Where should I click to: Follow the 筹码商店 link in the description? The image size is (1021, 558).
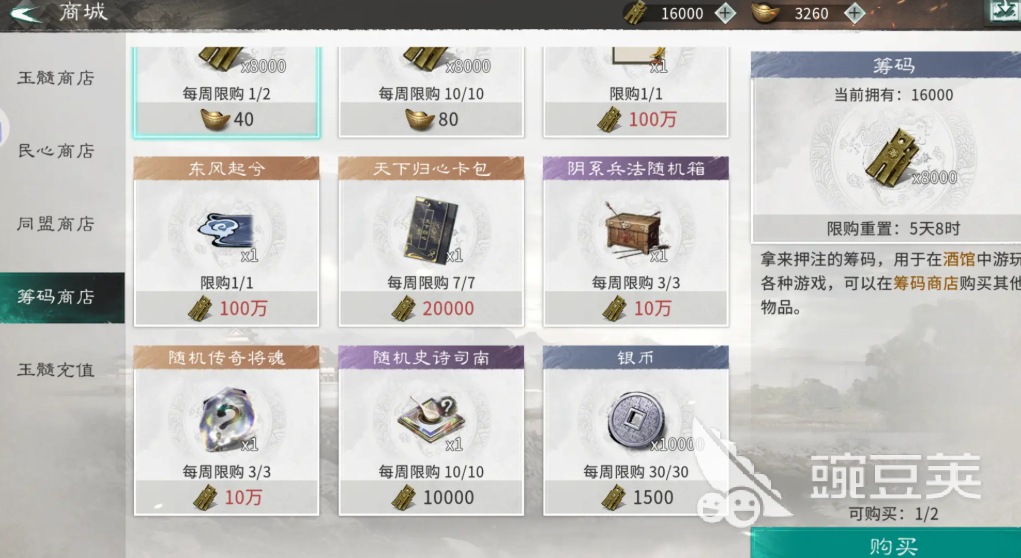[925, 283]
